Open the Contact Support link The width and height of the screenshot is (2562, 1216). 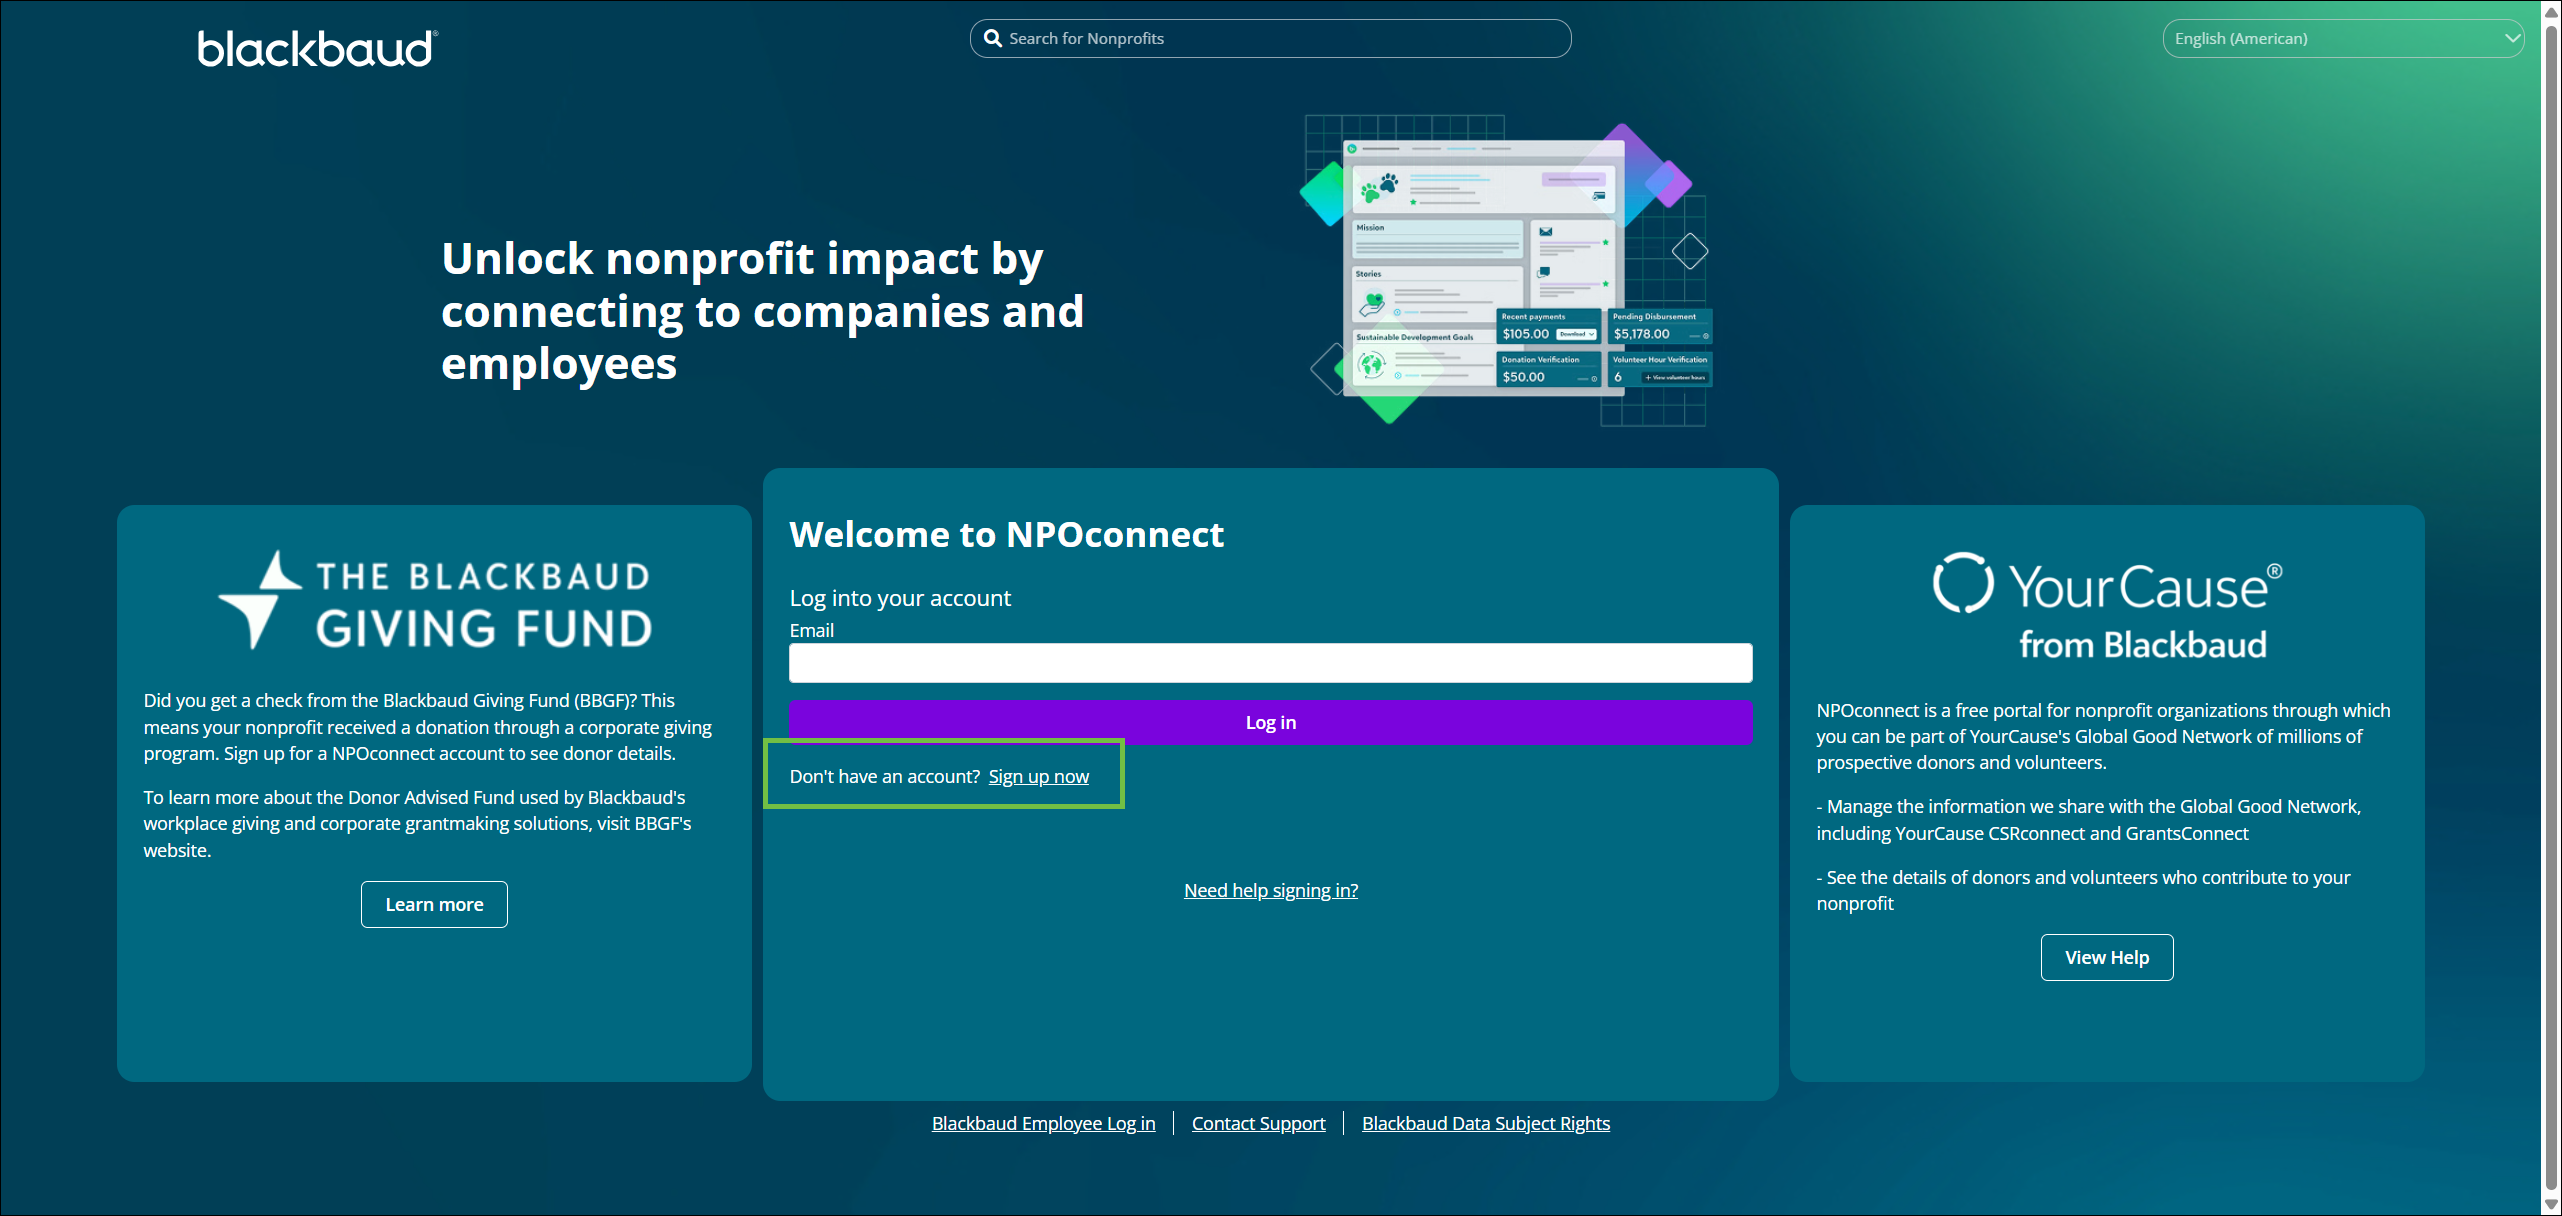tap(1258, 1123)
